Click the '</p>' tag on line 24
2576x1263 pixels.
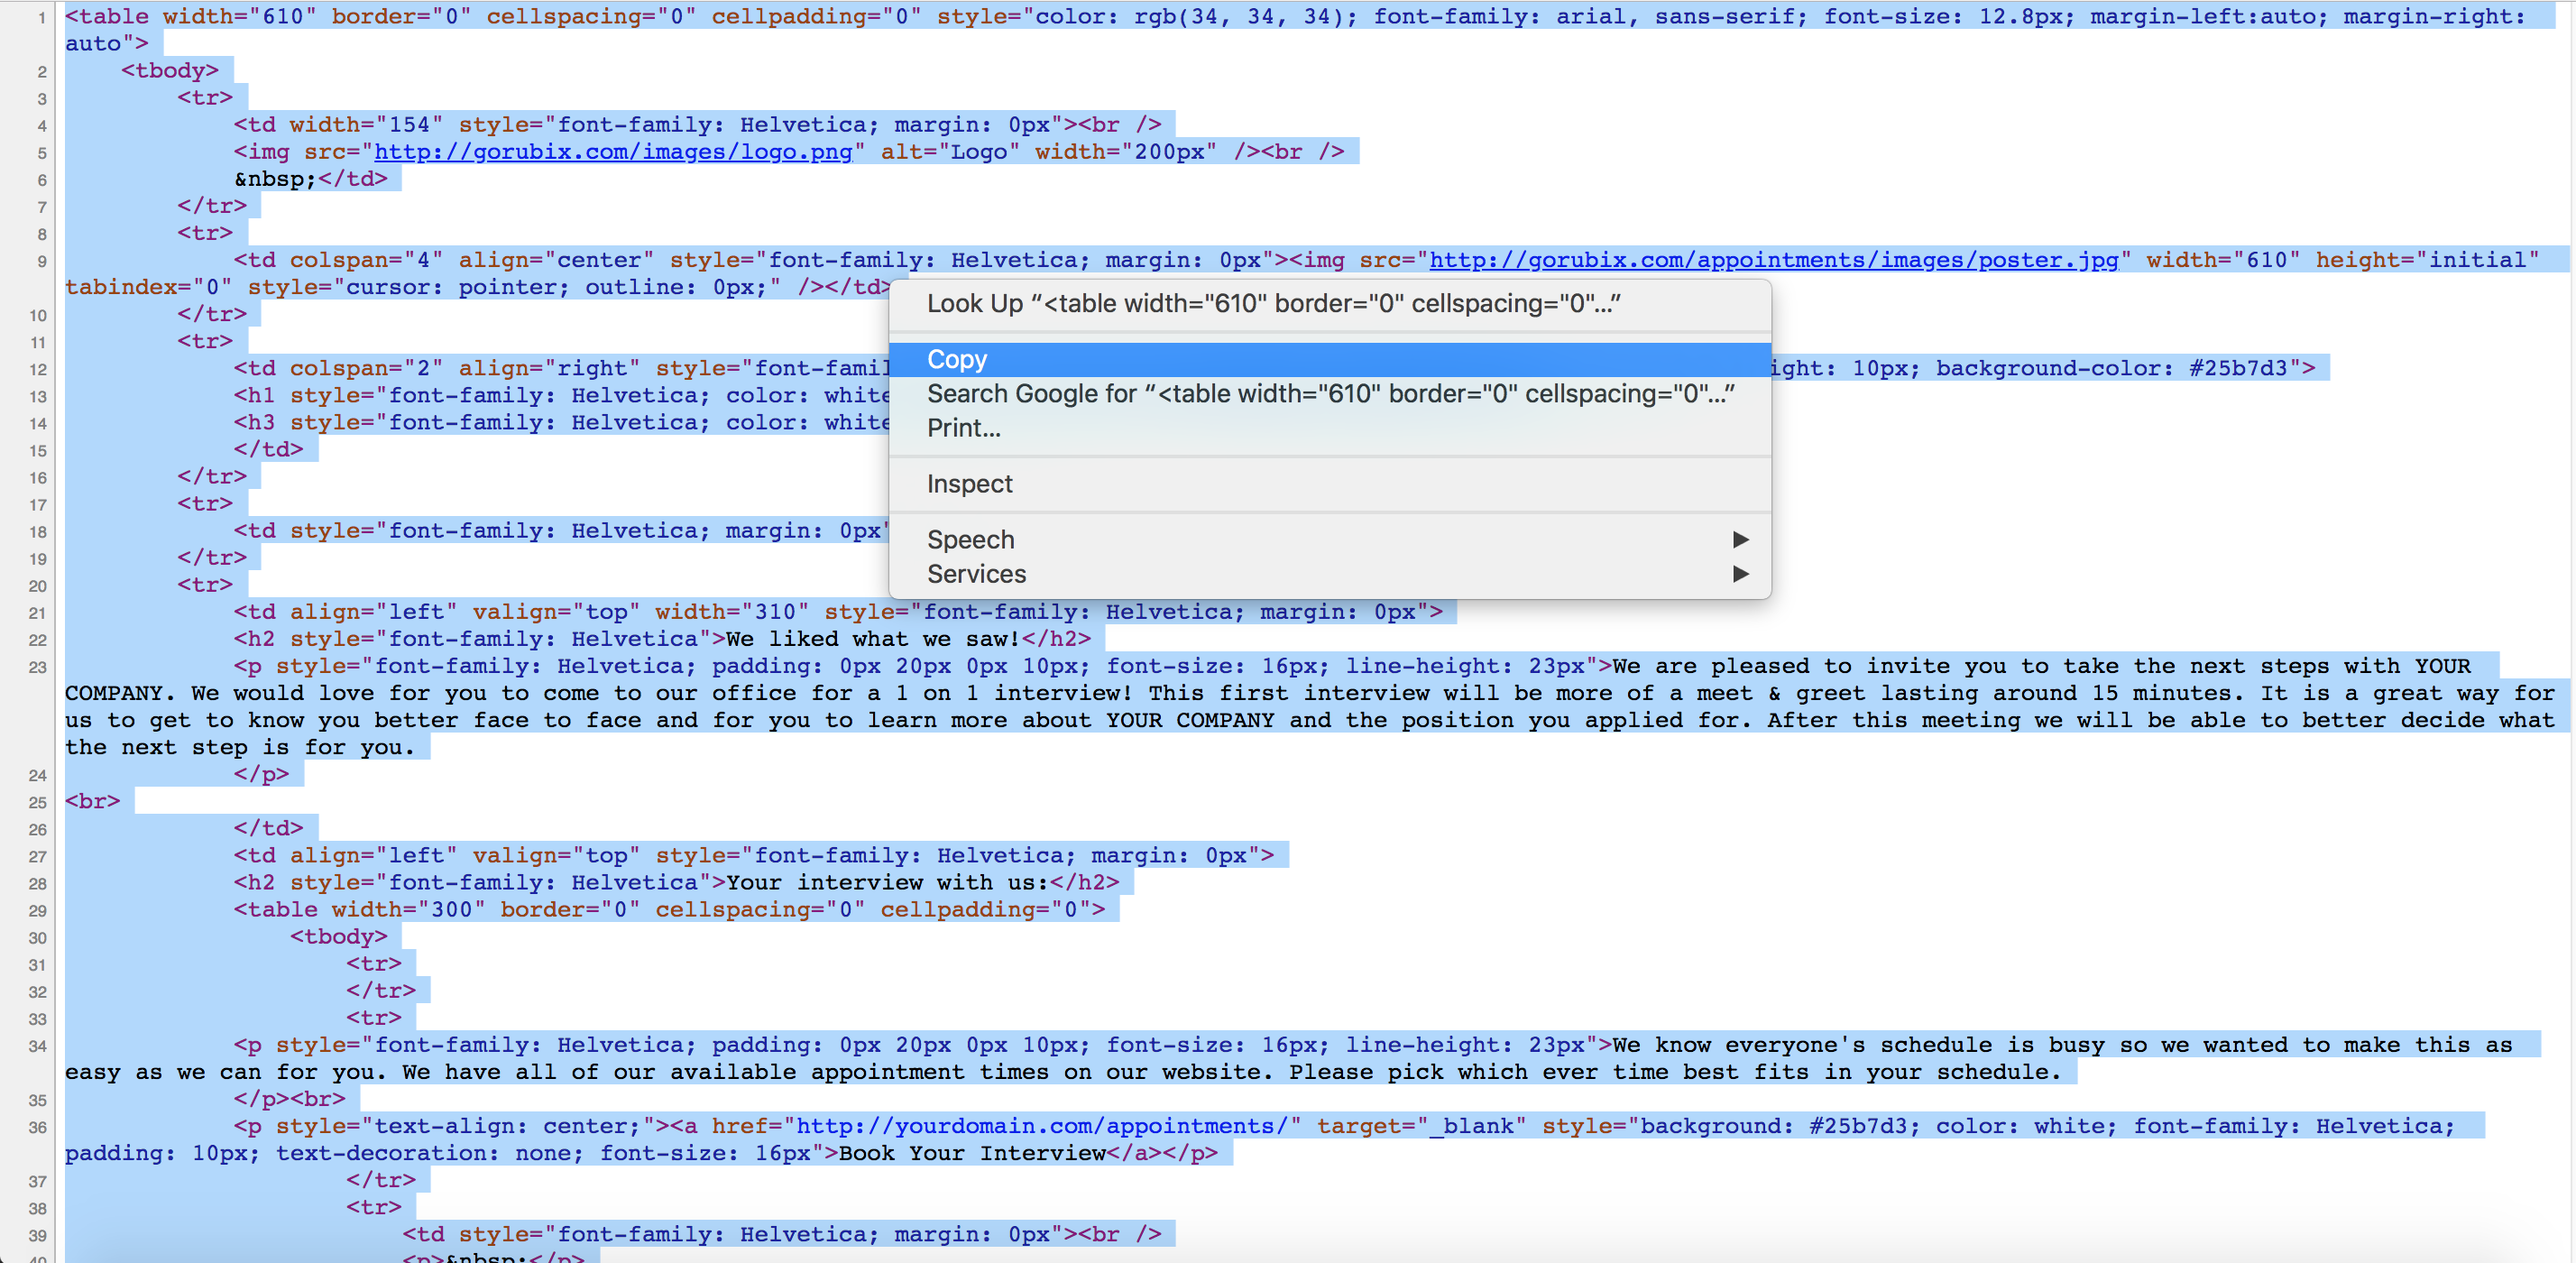click(x=262, y=774)
